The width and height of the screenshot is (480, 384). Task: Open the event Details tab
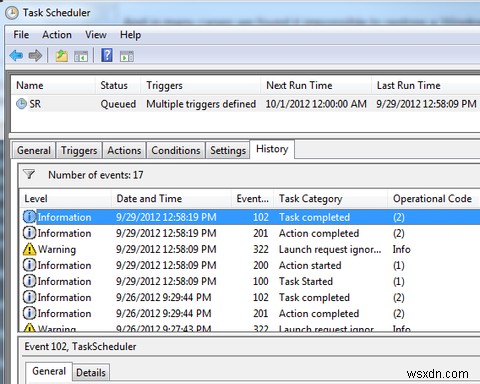[x=91, y=372]
